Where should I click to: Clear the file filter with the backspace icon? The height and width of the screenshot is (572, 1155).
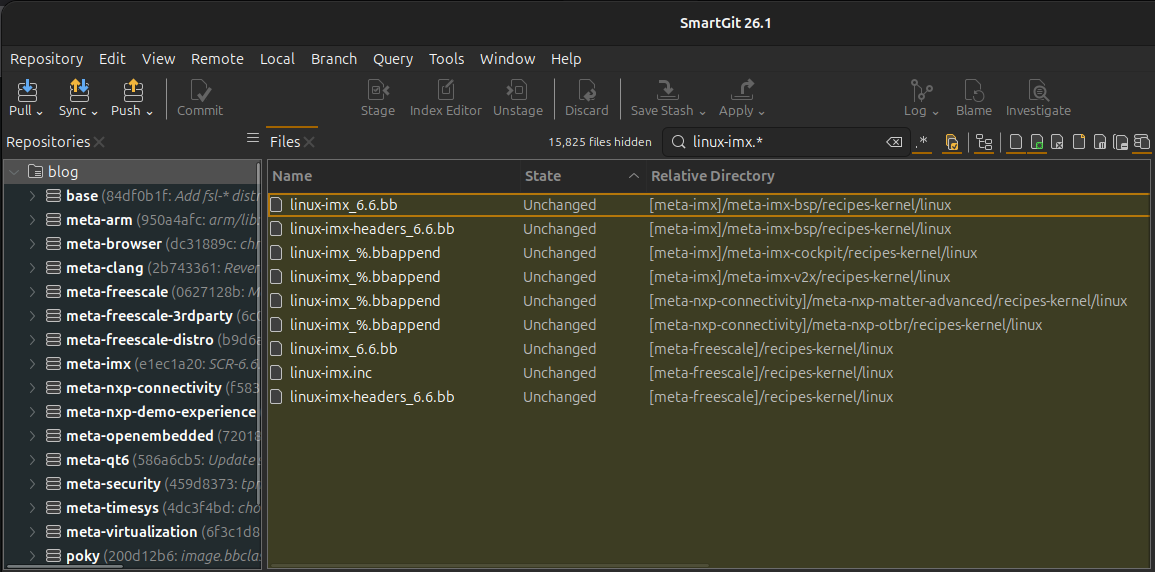click(894, 142)
